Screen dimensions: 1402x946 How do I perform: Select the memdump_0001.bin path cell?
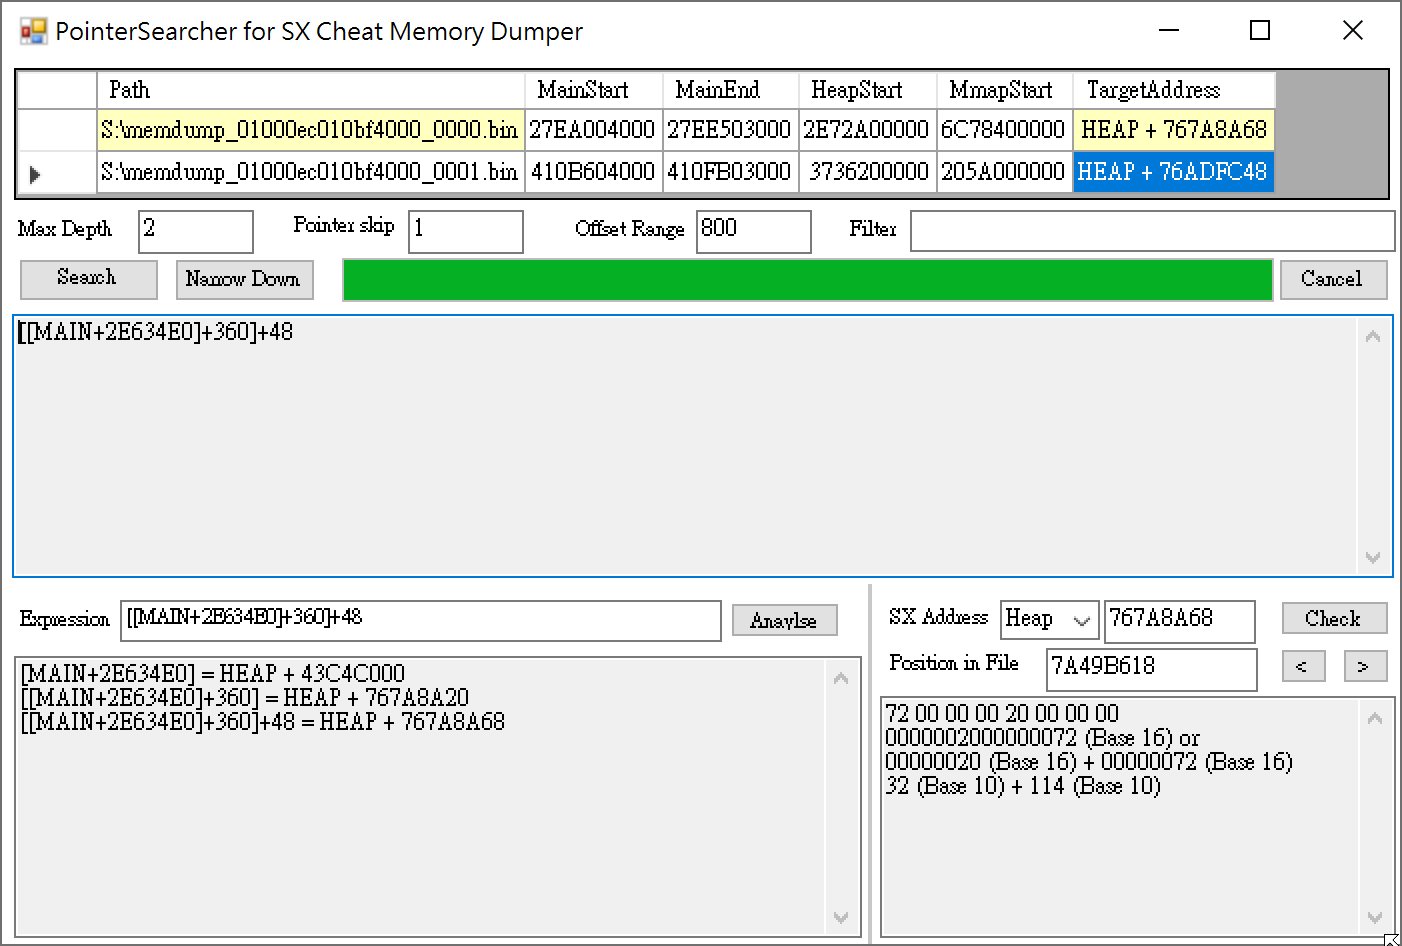[311, 172]
